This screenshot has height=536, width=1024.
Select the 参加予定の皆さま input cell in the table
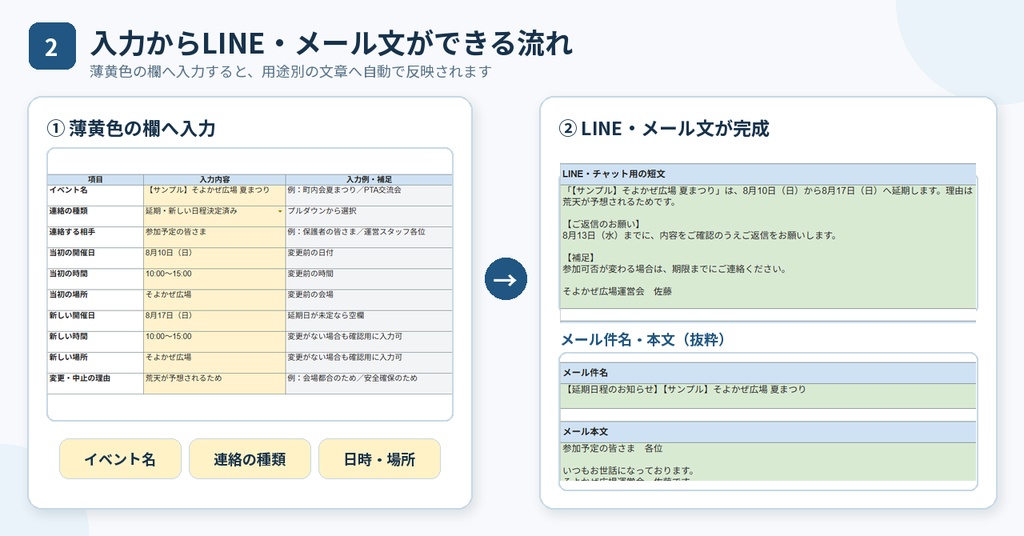pyautogui.click(x=214, y=237)
